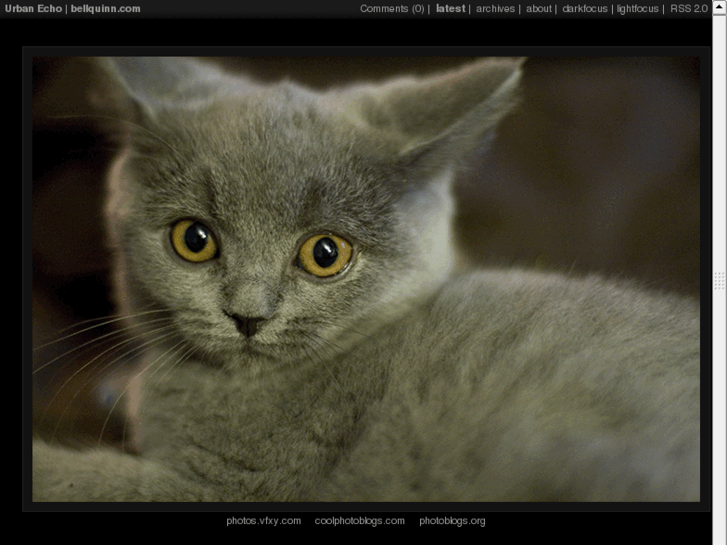This screenshot has height=545, width=727.
Task: Visit the photos.vfxy.com footer link
Action: [263, 521]
